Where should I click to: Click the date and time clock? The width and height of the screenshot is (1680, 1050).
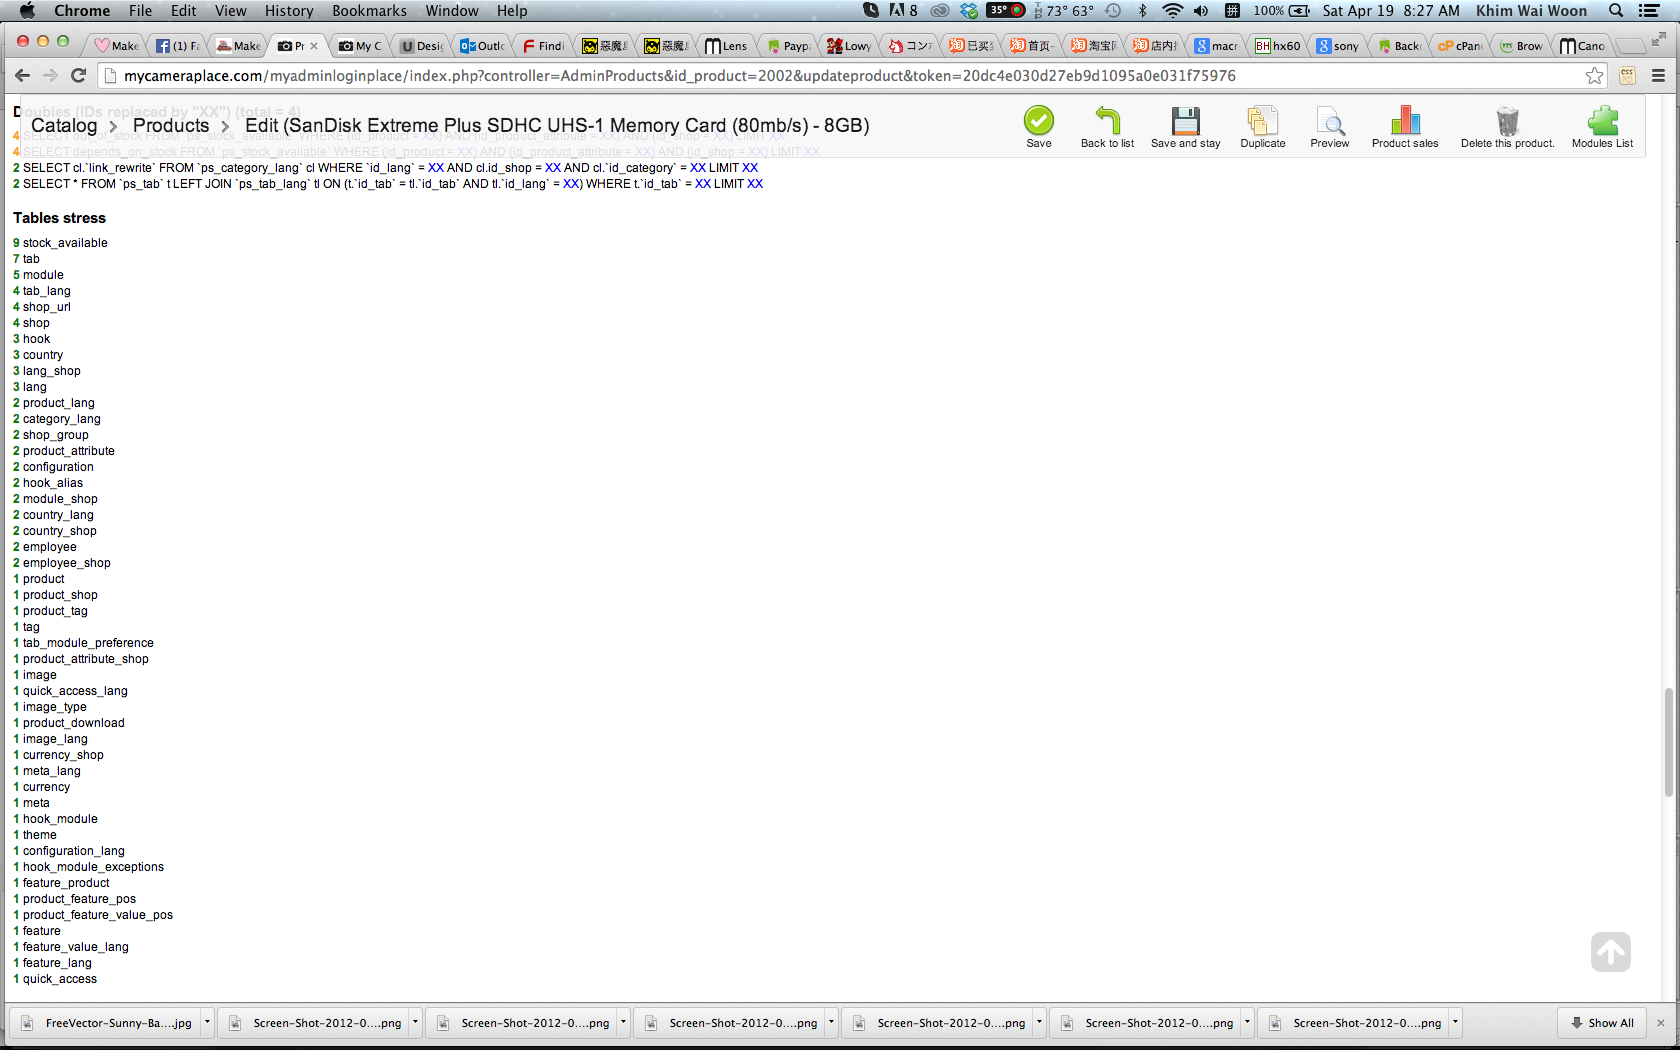(x=1391, y=11)
